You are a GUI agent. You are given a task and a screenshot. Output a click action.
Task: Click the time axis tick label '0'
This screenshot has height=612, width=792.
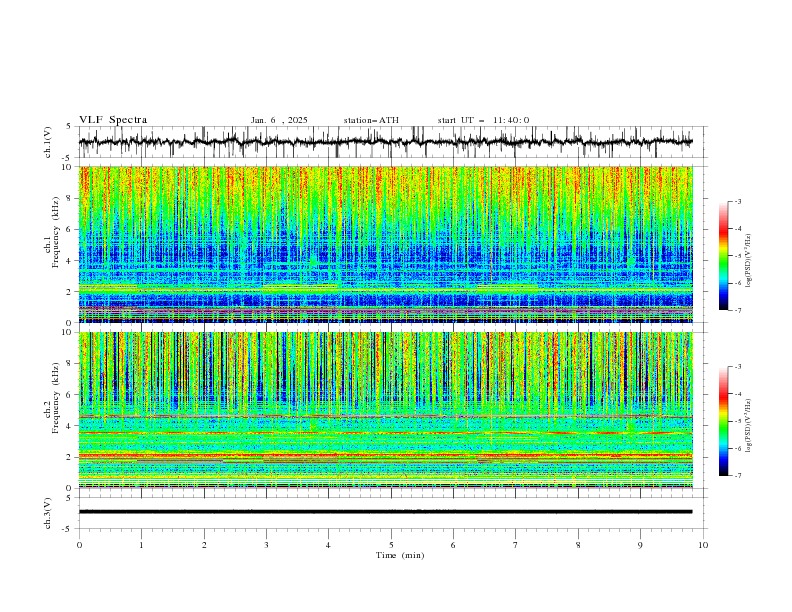(x=79, y=545)
